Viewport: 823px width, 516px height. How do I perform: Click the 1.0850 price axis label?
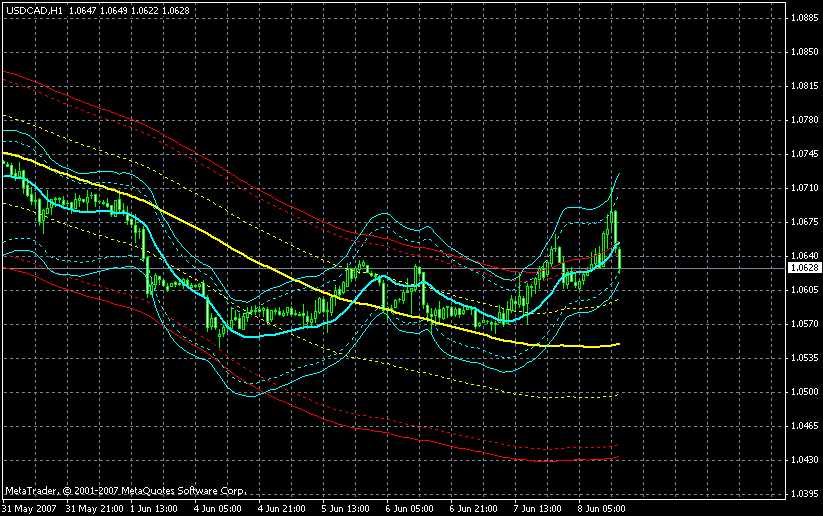804,52
